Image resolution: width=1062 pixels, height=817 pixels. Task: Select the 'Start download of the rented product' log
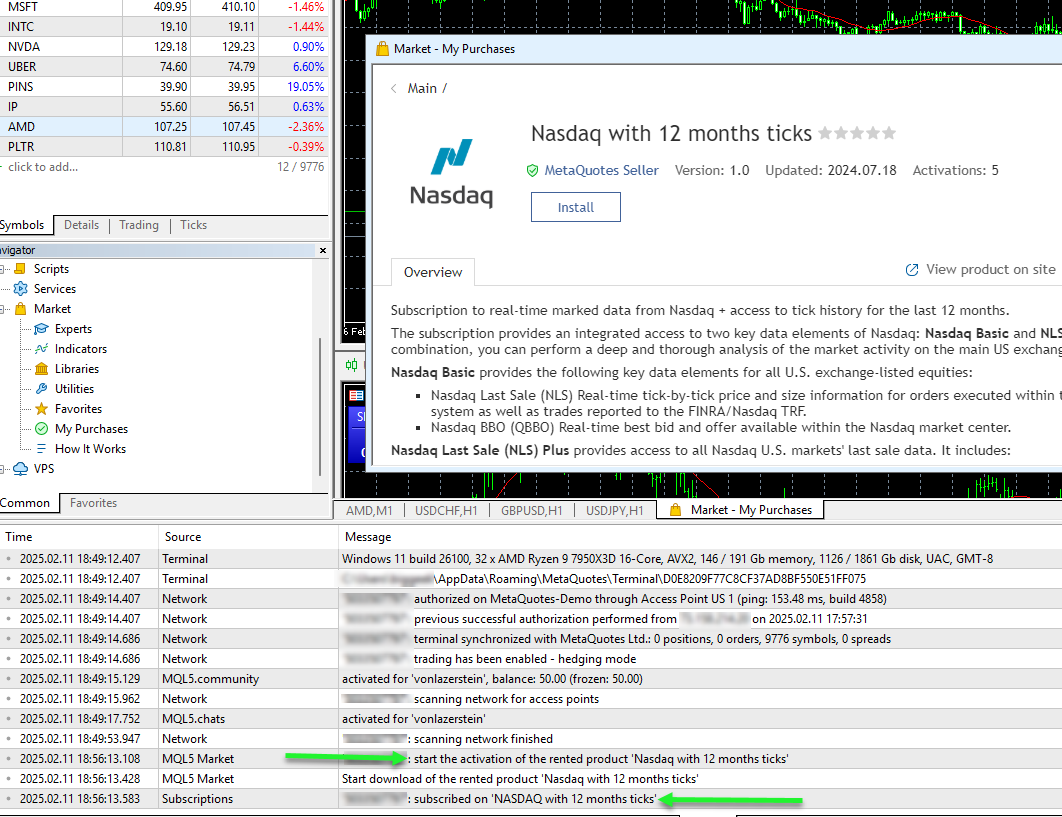click(x=531, y=779)
